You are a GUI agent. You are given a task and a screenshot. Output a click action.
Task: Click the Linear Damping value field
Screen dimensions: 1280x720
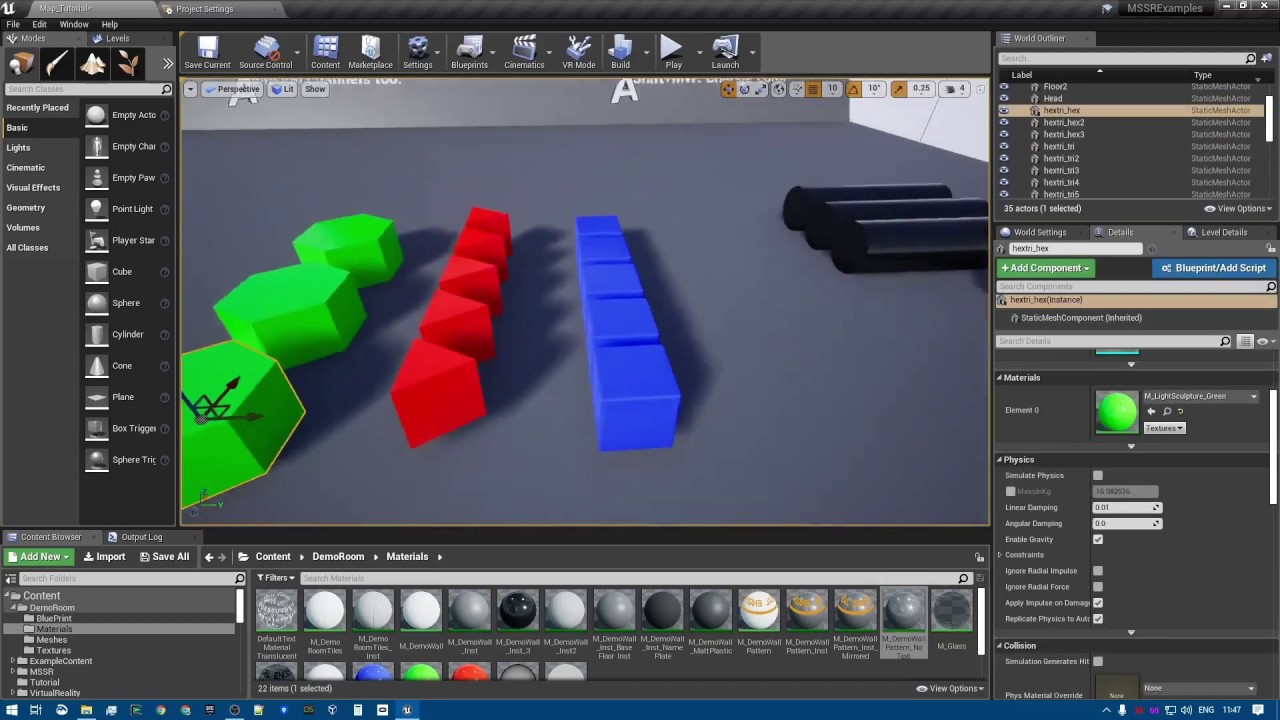(x=1127, y=507)
